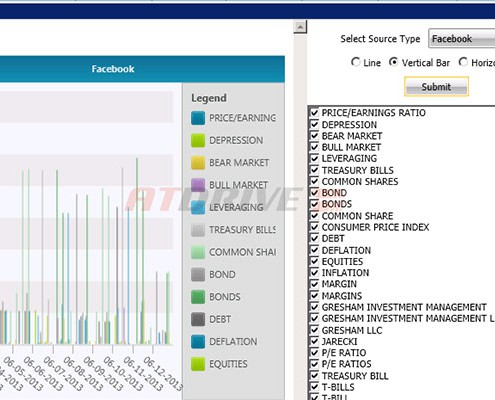Image resolution: width=495 pixels, height=400 pixels.
Task: Click the BULL MARKET legend purple swatch
Action: (x=198, y=185)
